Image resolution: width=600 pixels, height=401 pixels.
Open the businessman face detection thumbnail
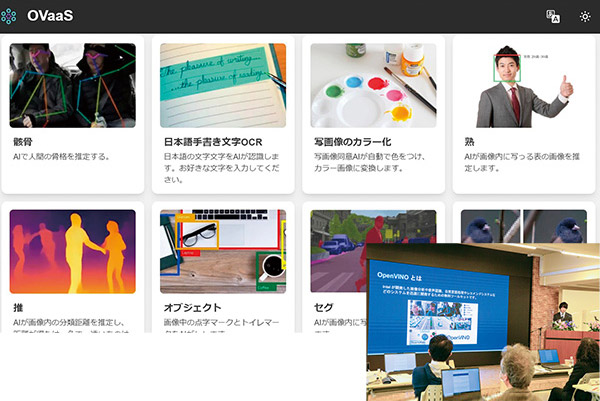coord(524,85)
